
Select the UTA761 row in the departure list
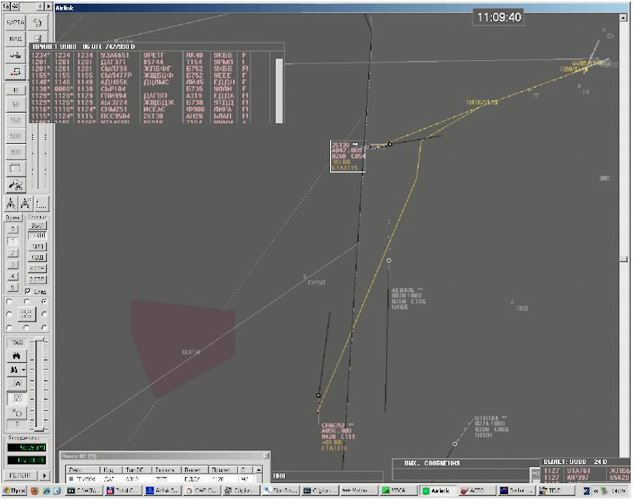pyautogui.click(x=586, y=470)
